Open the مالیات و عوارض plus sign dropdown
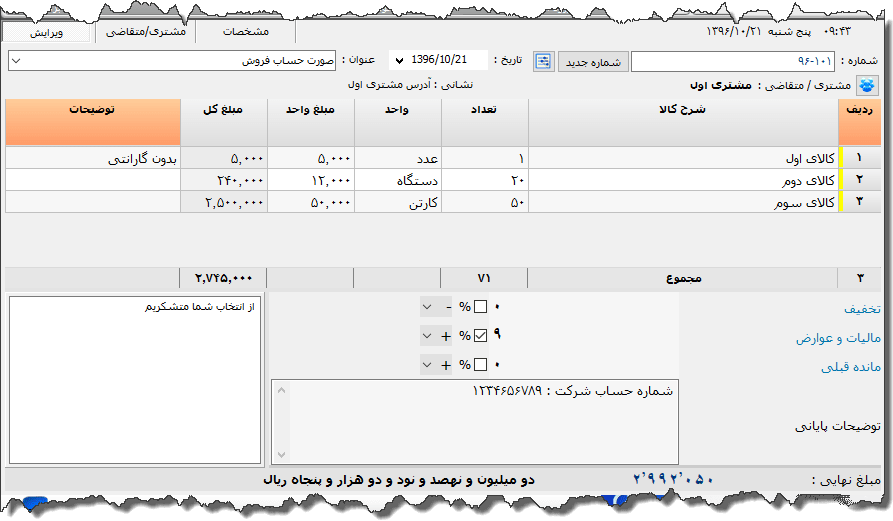Image resolution: width=893 pixels, height=521 pixels. pyautogui.click(x=437, y=336)
